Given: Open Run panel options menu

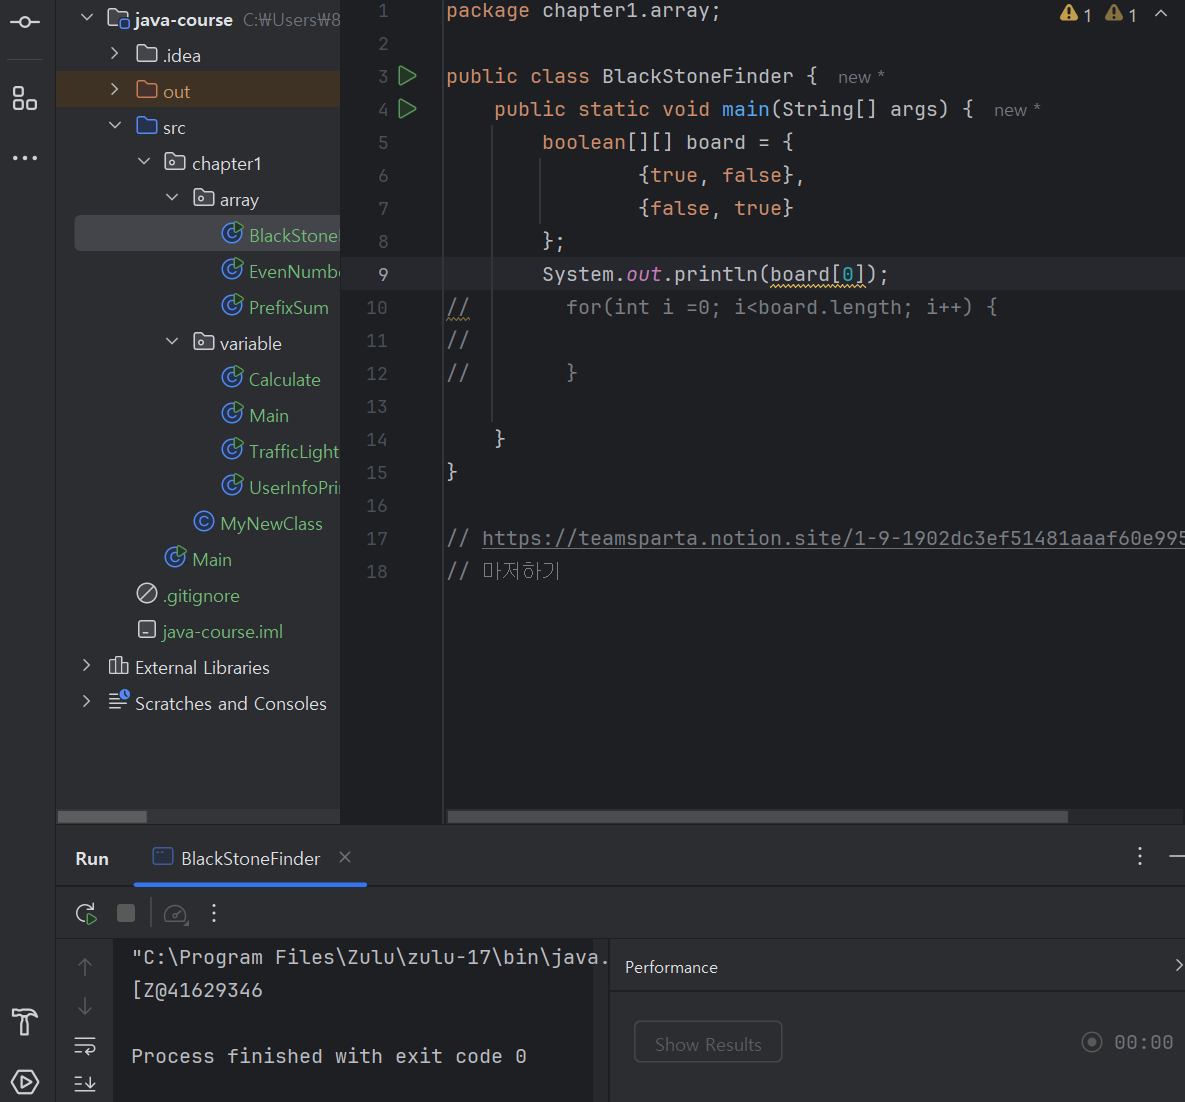Looking at the screenshot, I should pos(1140,856).
